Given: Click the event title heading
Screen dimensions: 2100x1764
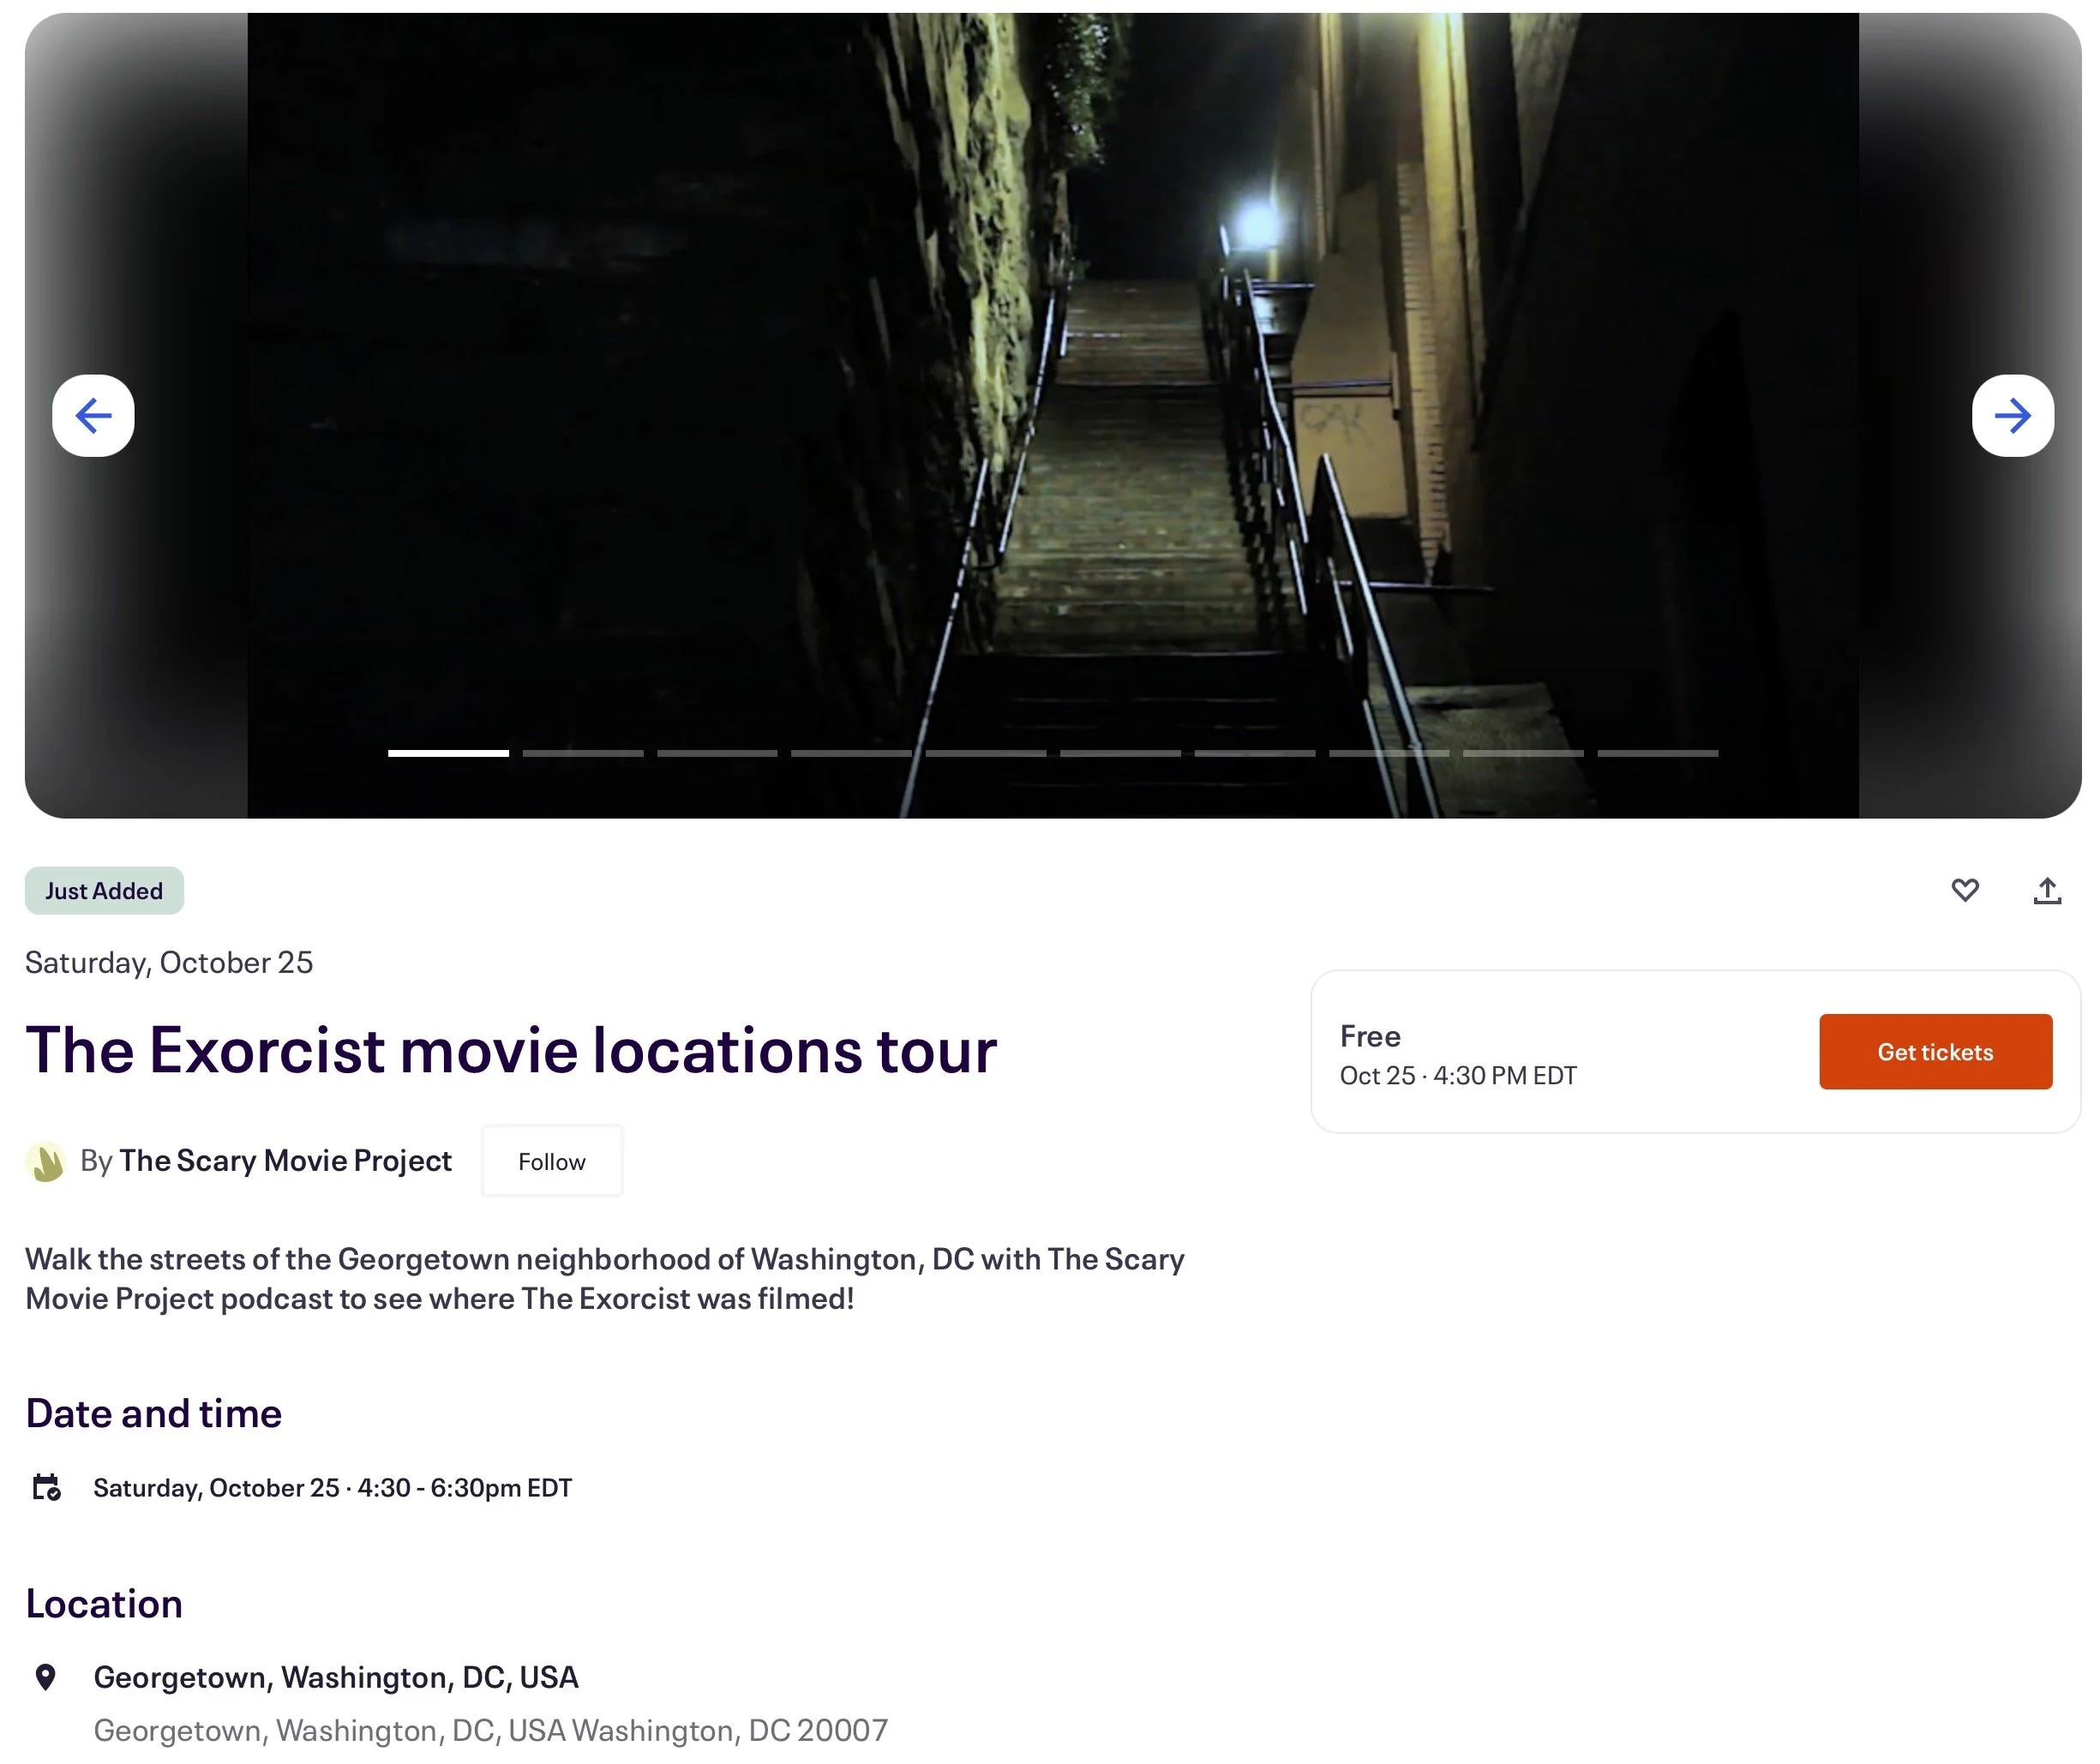Looking at the screenshot, I should (511, 1050).
